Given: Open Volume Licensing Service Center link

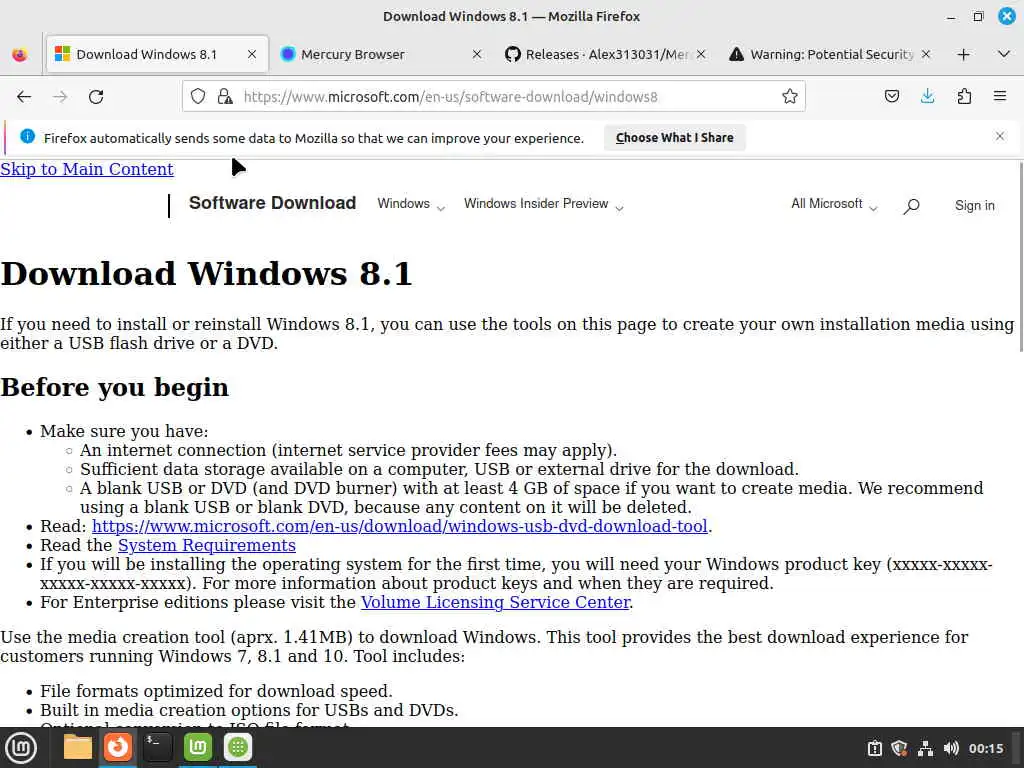Looking at the screenshot, I should click(496, 602).
